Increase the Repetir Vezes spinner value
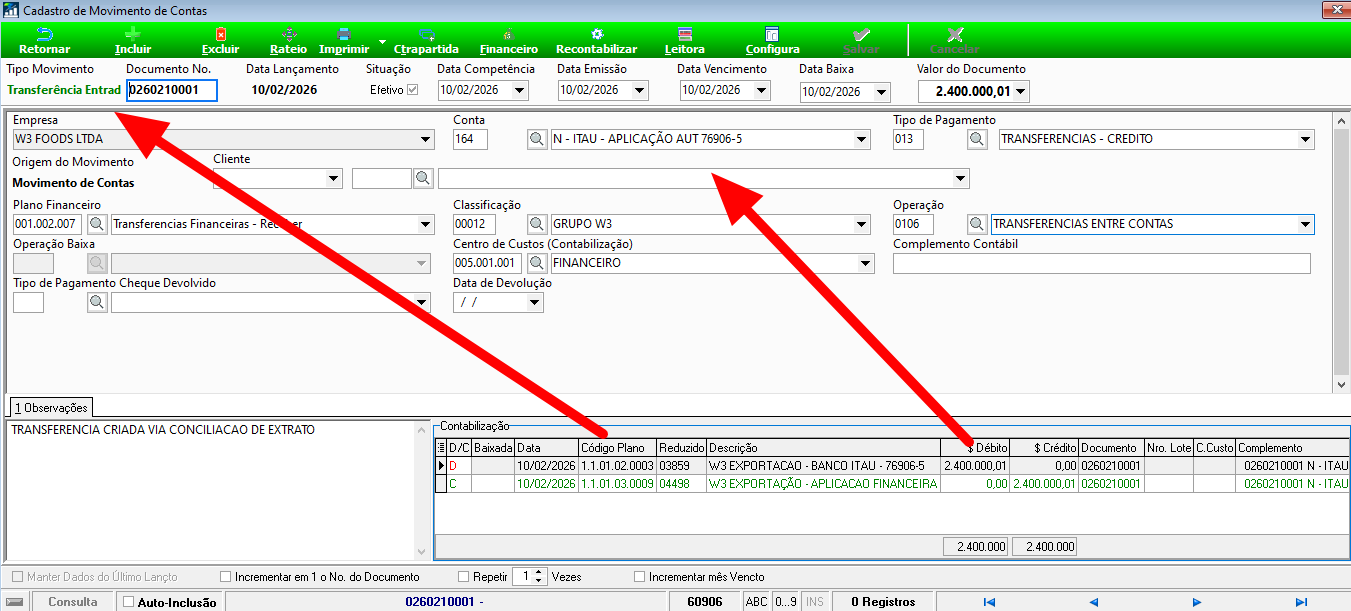 (x=539, y=573)
